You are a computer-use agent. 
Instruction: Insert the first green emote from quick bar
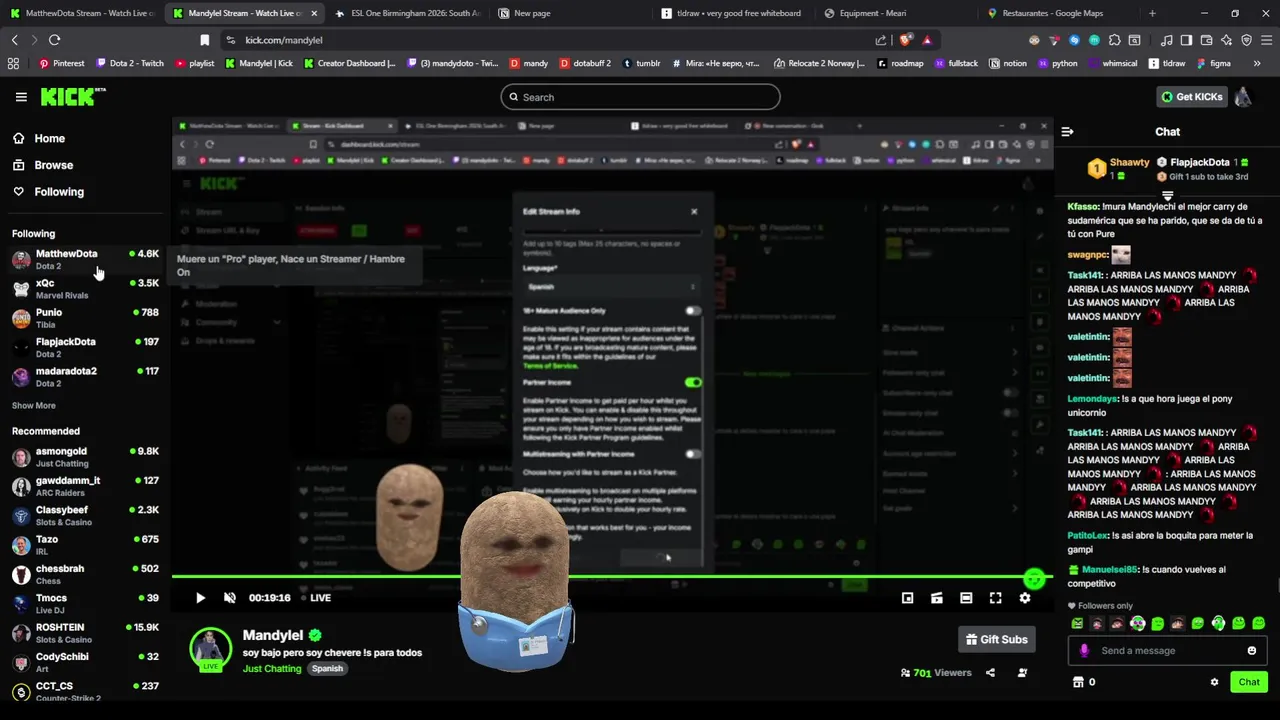coord(1077,624)
